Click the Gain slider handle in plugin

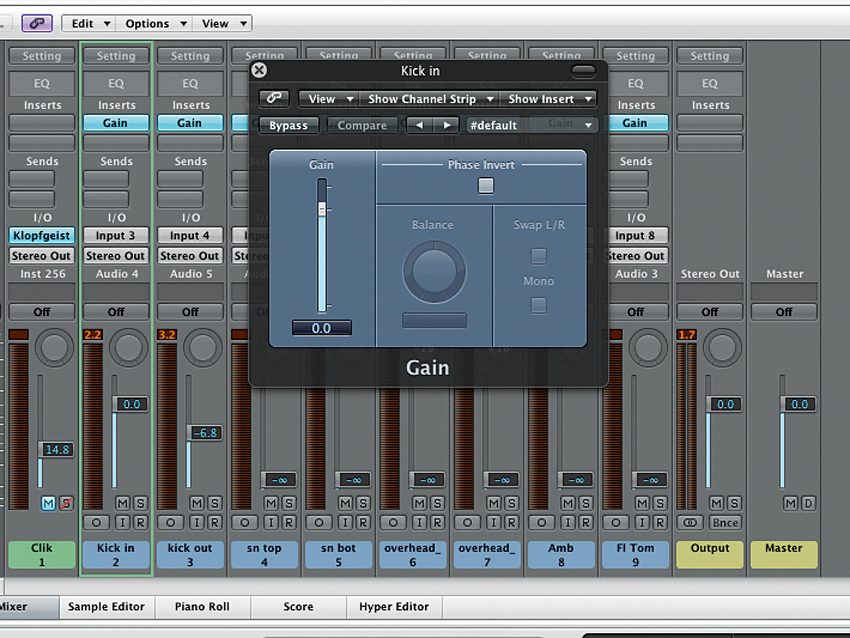pos(322,209)
